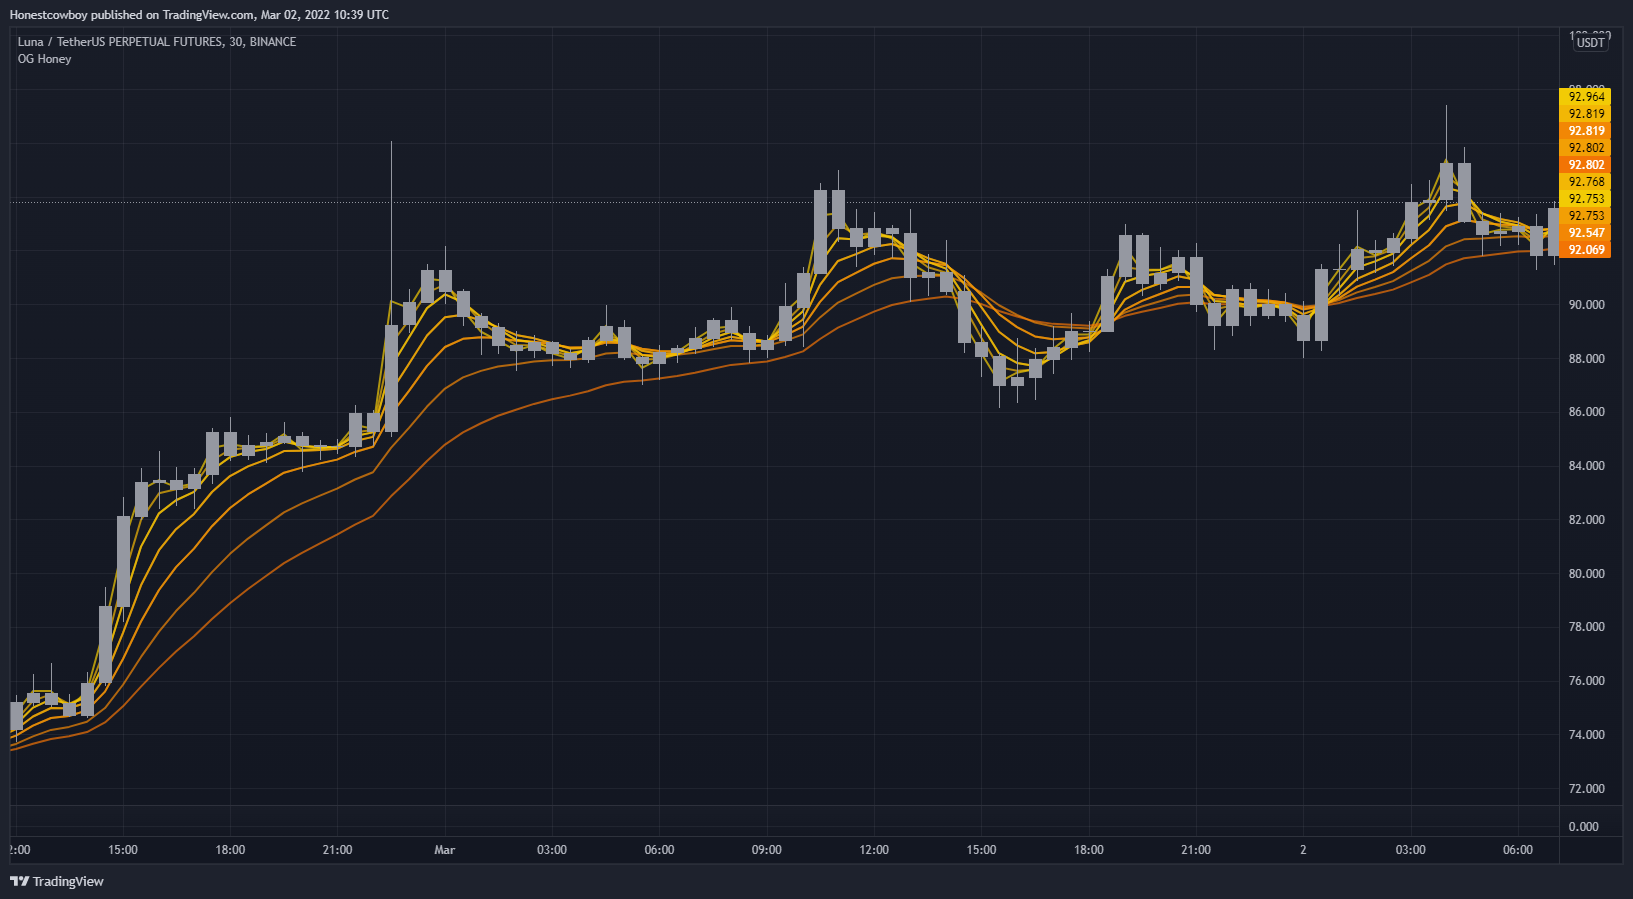Click the OG Honey indicator label
Viewport: 1633px width, 899px height.
[44, 59]
